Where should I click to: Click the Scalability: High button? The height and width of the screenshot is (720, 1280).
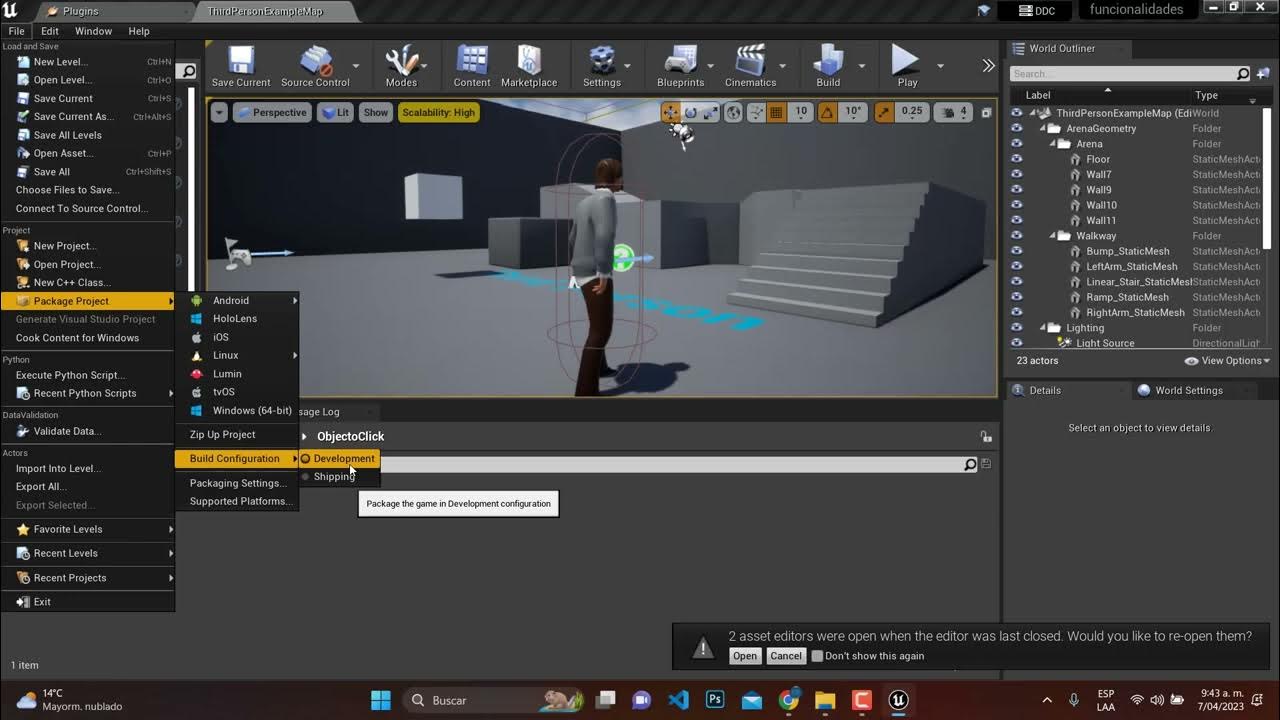tap(439, 113)
